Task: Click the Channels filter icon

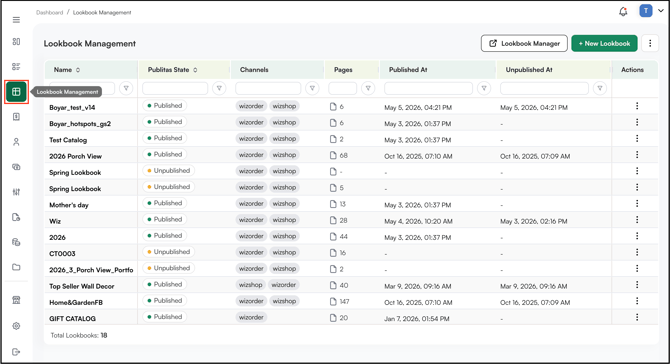Action: coord(312,88)
